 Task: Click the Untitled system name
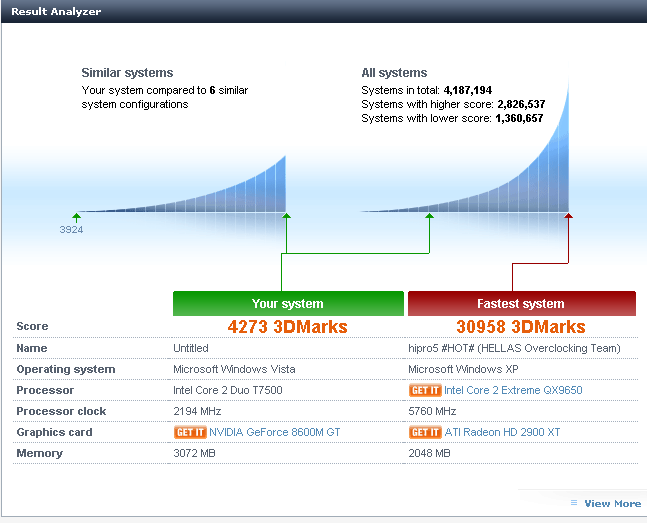pyautogui.click(x=191, y=348)
